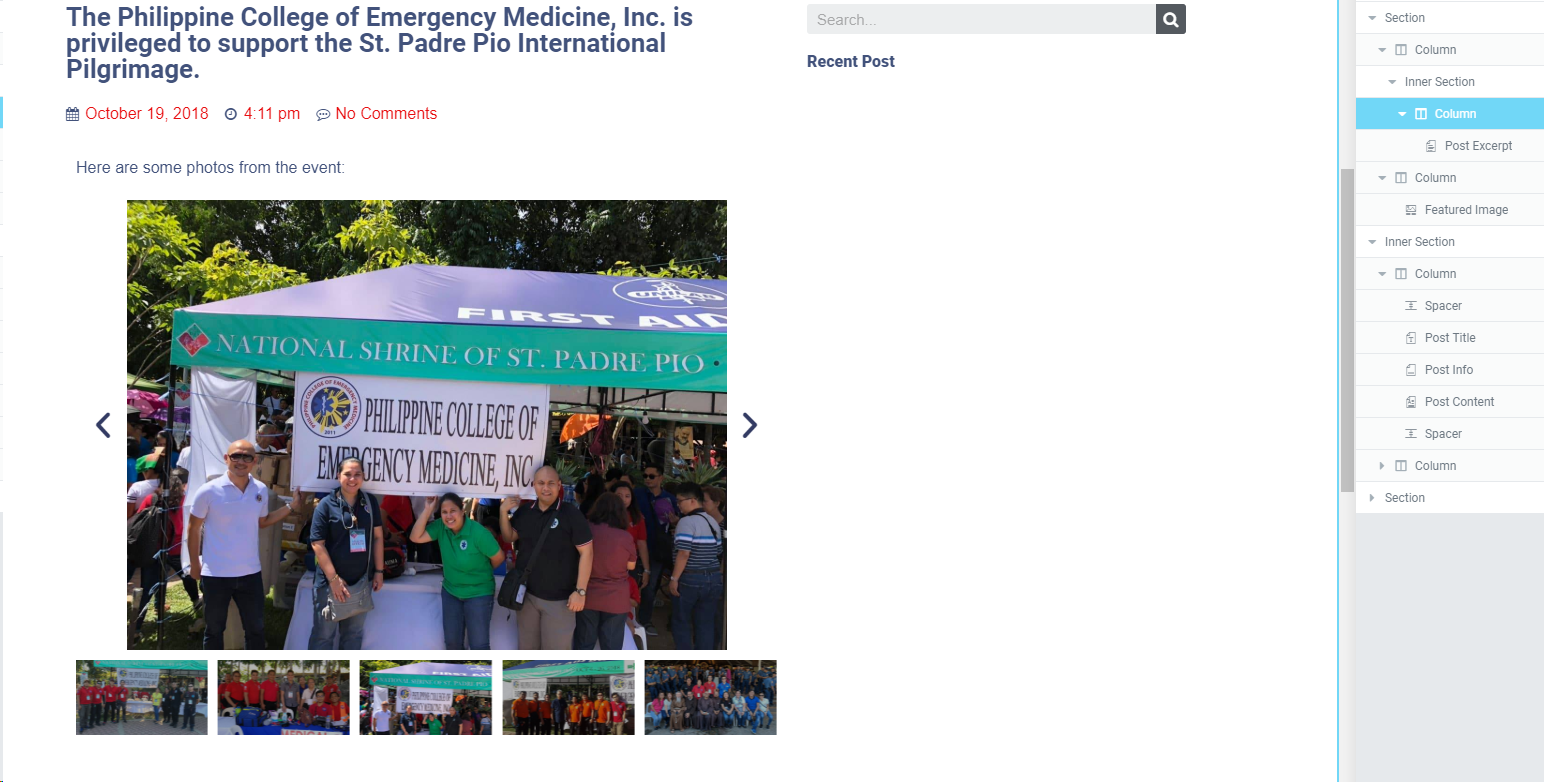Click the Featured Image widget icon
Image resolution: width=1544 pixels, height=782 pixels.
pos(1411,210)
